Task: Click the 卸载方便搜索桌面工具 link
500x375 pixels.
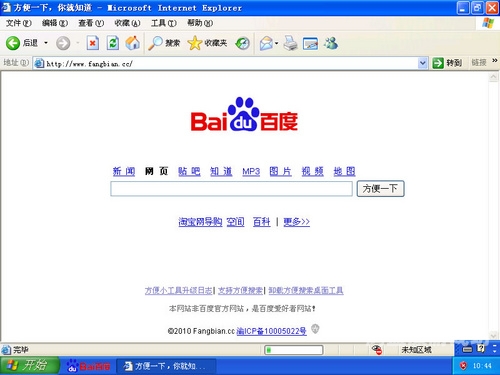Action: pyautogui.click(x=306, y=291)
